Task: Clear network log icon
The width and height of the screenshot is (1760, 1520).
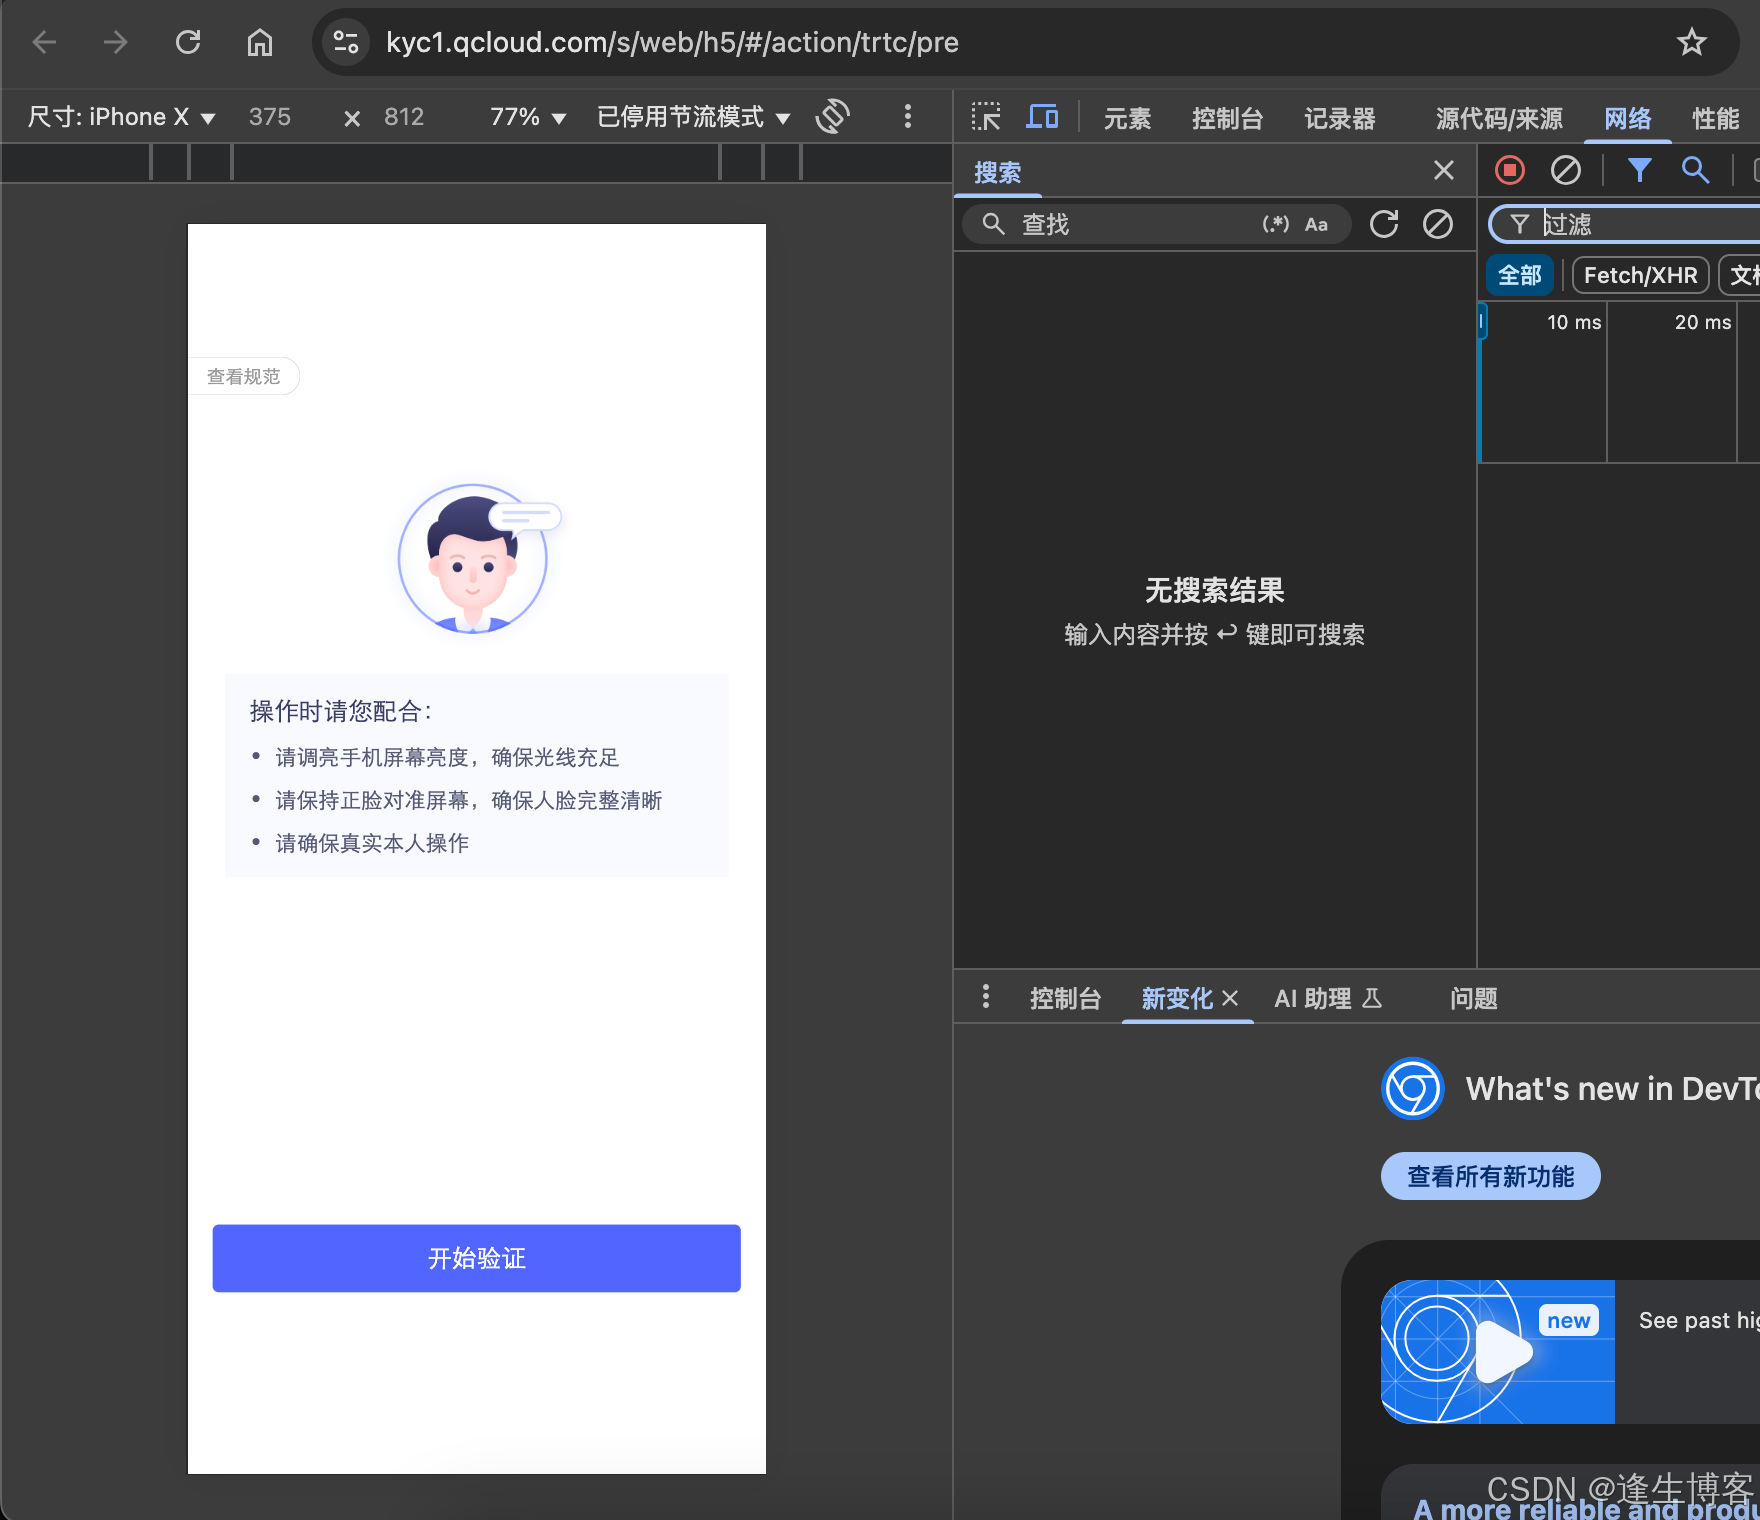Action: pyautogui.click(x=1566, y=170)
